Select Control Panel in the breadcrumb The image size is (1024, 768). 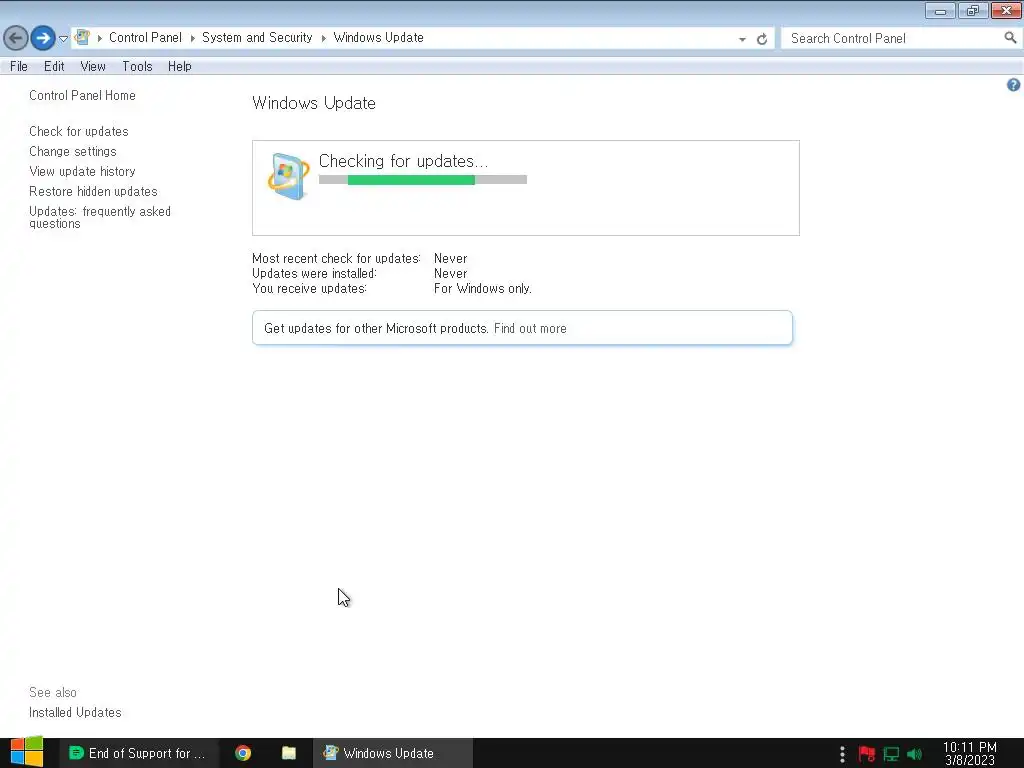pyautogui.click(x=145, y=37)
